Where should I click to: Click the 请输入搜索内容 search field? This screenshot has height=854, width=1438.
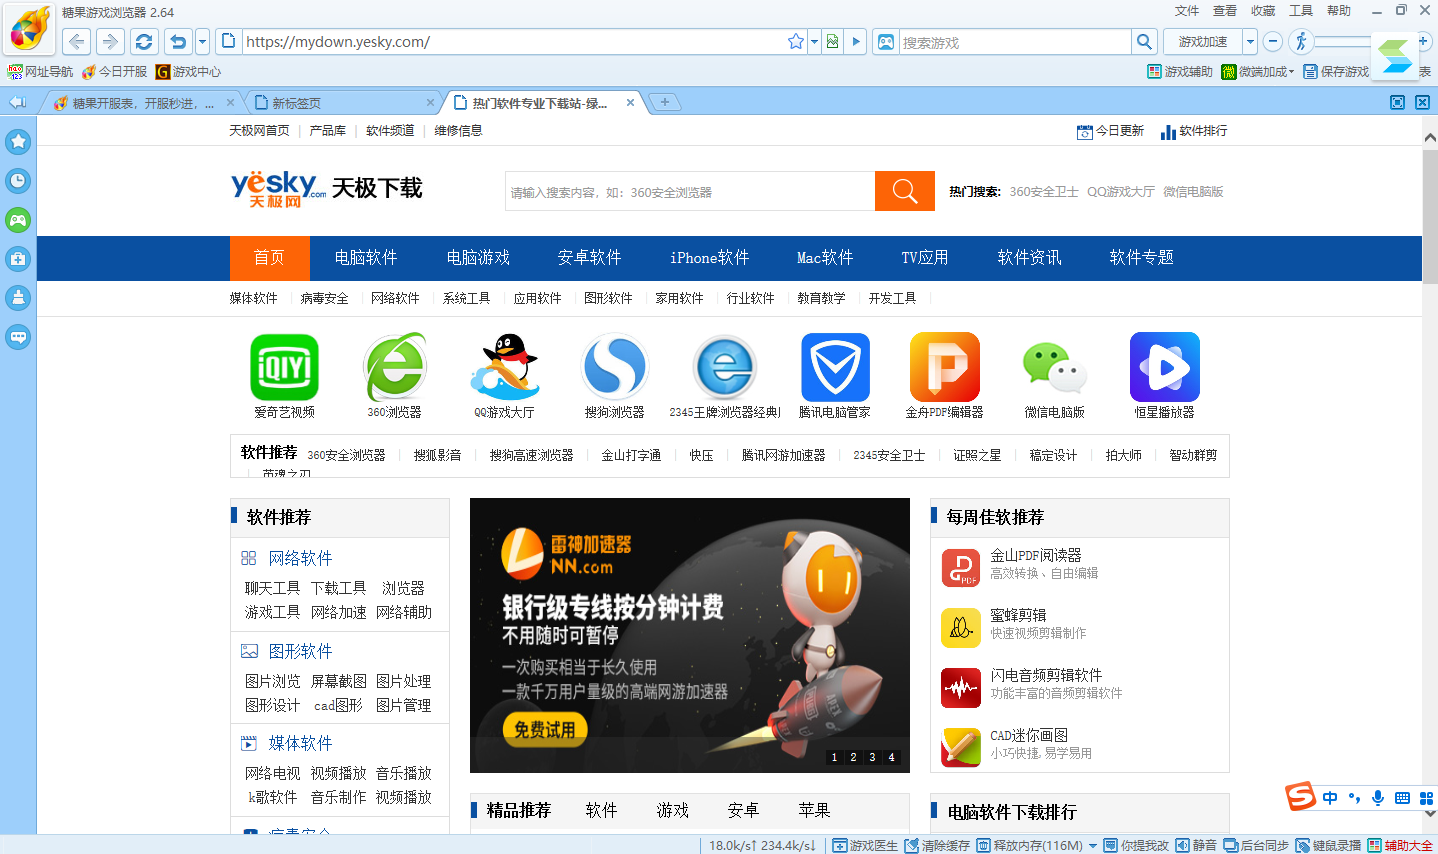pyautogui.click(x=690, y=192)
